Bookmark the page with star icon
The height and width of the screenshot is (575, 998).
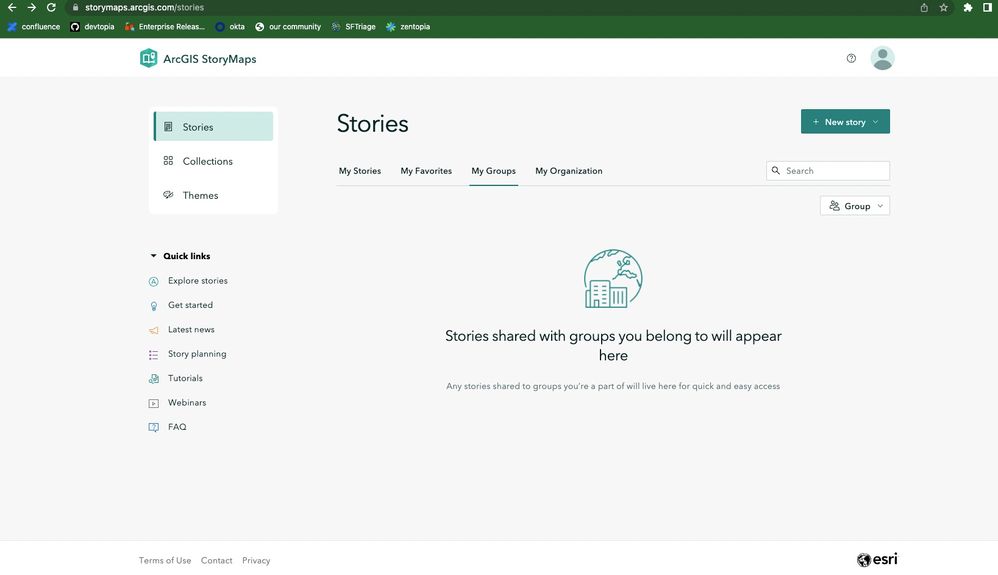pyautogui.click(x=943, y=8)
